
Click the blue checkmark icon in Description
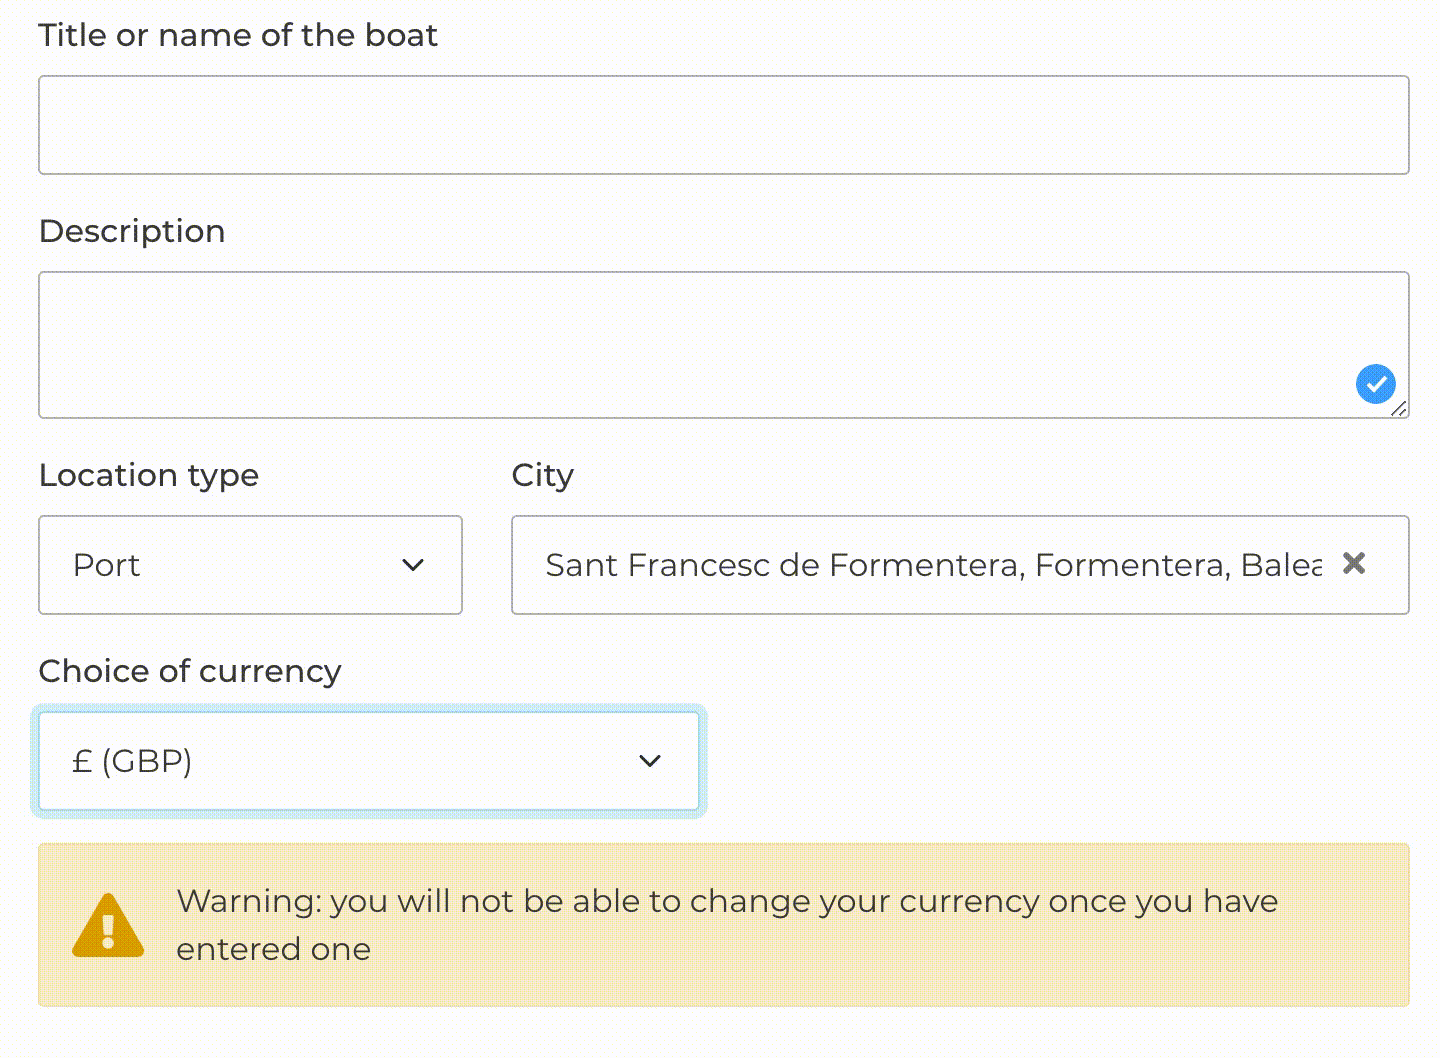[x=1376, y=384]
